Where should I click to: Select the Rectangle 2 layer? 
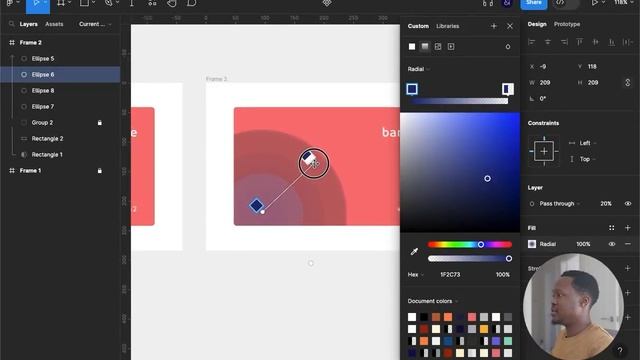47,138
